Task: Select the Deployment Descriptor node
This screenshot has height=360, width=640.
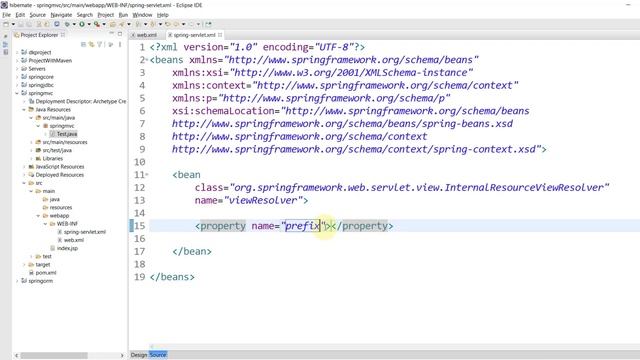Action: click(x=81, y=101)
